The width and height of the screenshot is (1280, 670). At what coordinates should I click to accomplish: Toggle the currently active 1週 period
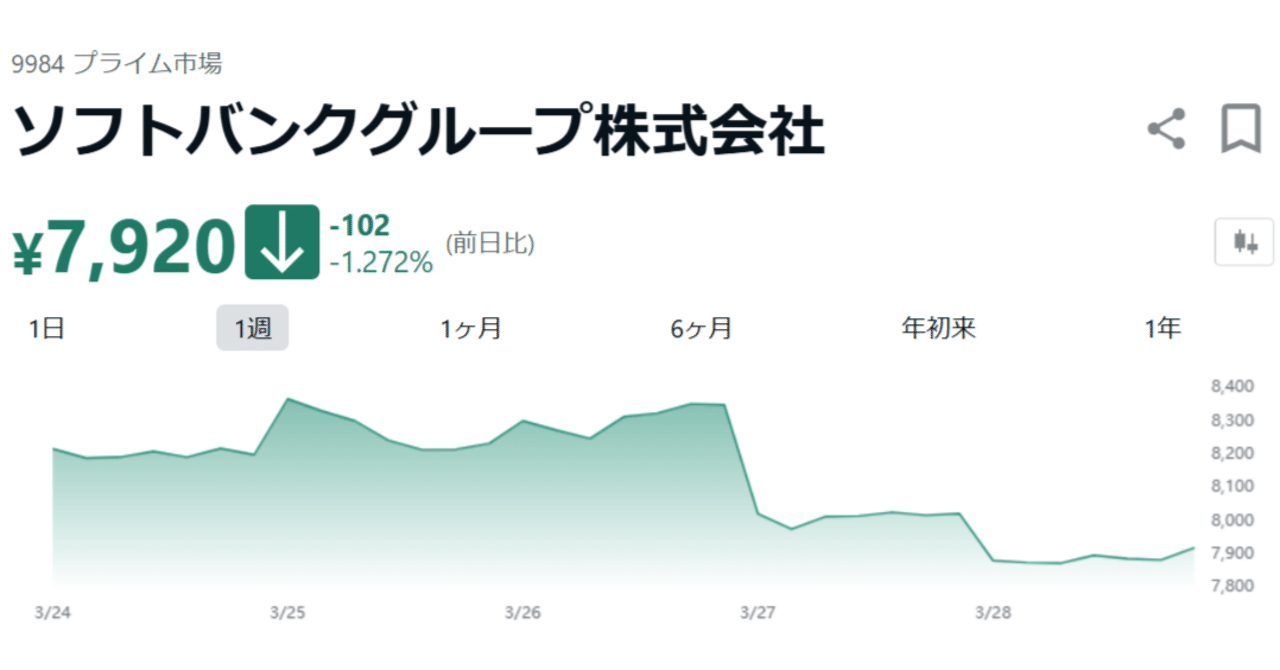click(x=253, y=327)
